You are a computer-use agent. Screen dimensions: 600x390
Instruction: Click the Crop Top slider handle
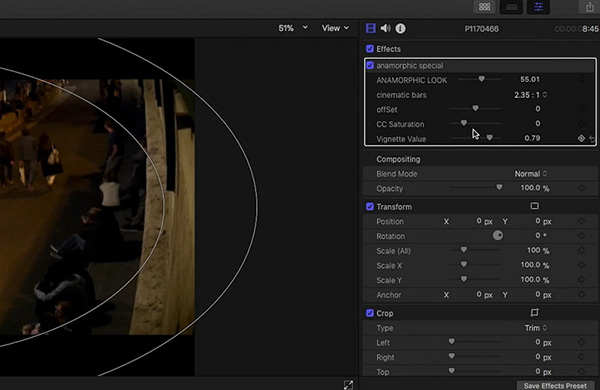point(452,370)
